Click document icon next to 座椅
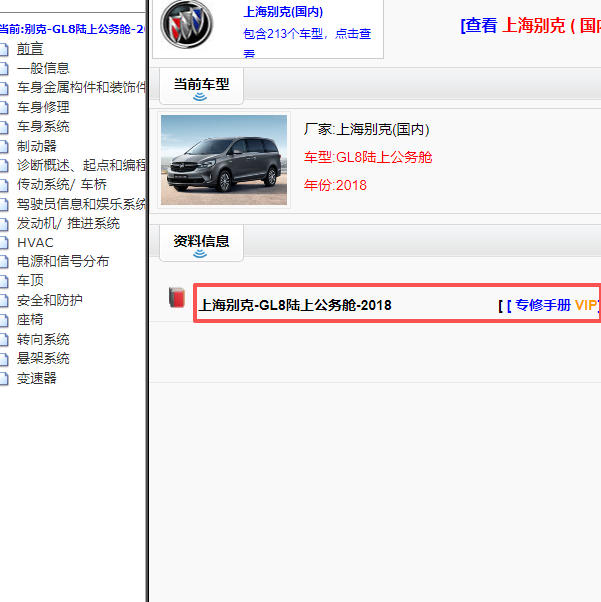Screen dimensions: 601x602 coord(4,320)
